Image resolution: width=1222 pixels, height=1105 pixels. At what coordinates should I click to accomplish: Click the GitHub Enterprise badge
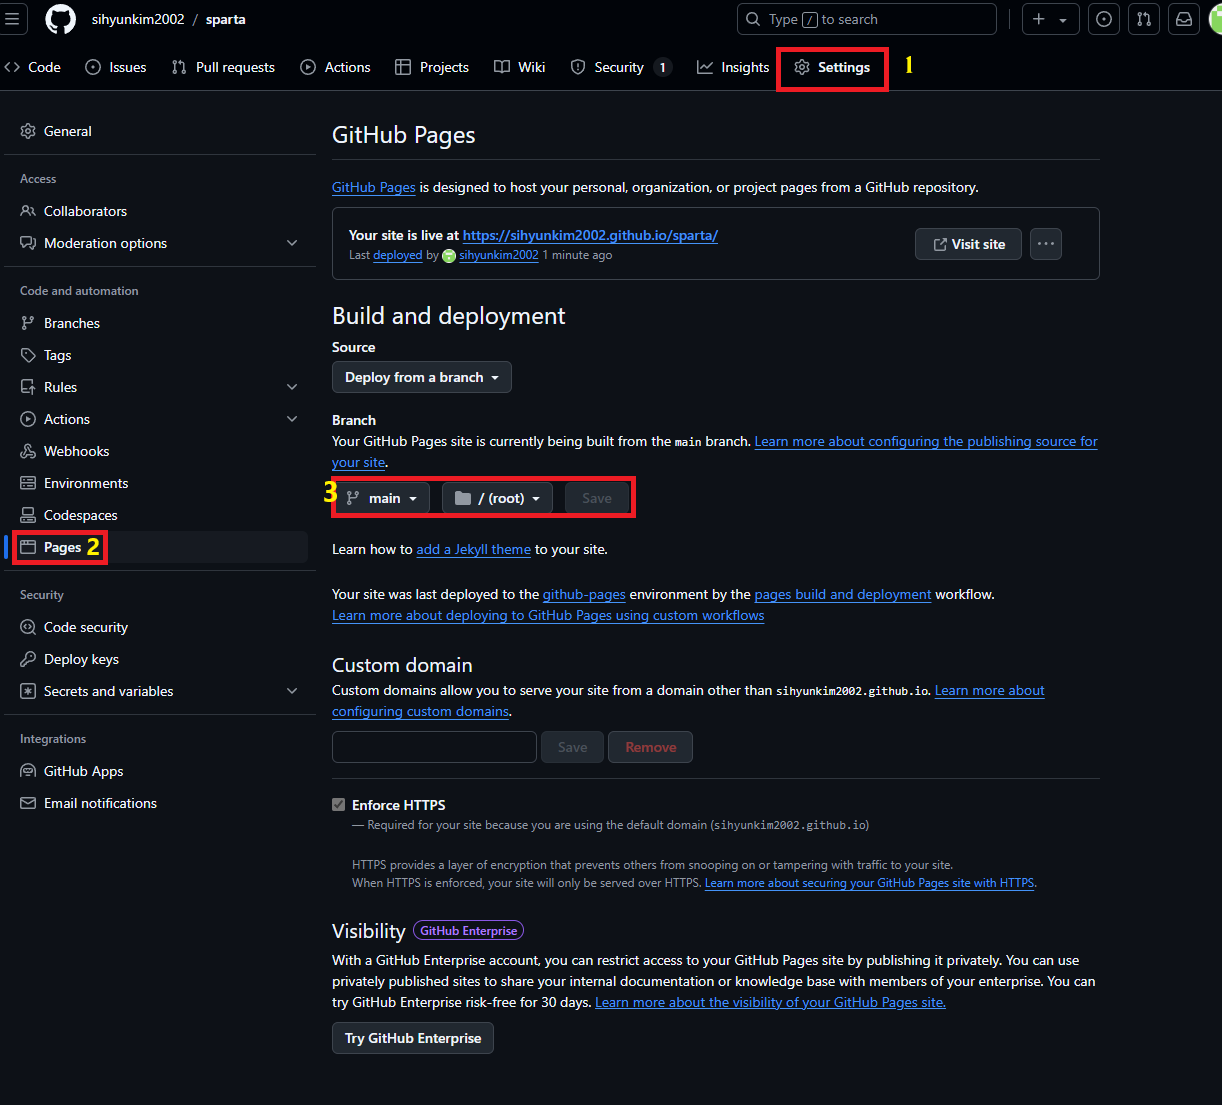click(x=469, y=930)
